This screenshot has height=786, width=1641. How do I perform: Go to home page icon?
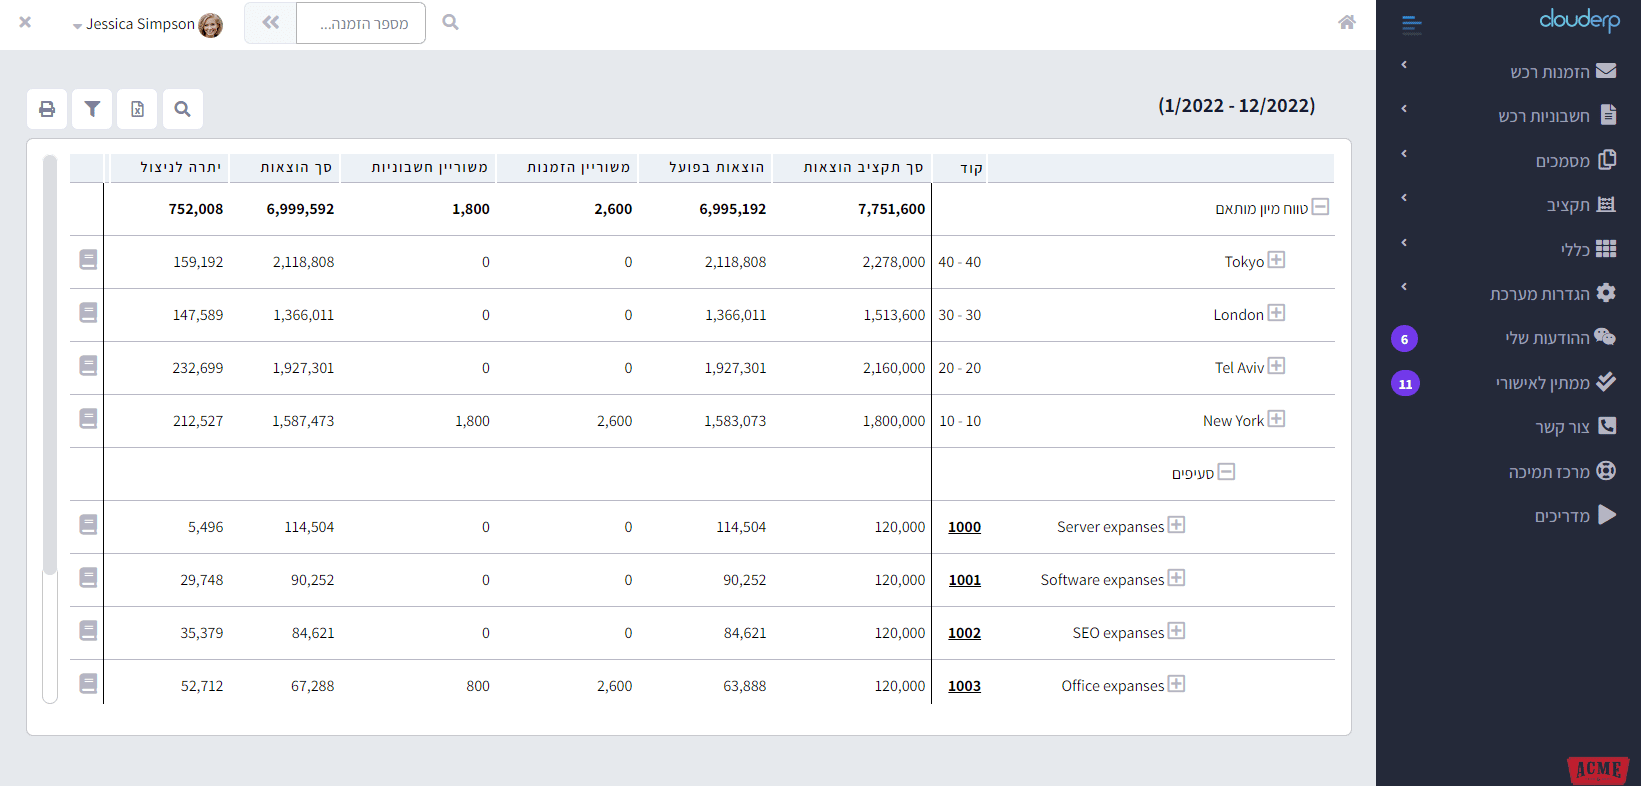[1346, 23]
